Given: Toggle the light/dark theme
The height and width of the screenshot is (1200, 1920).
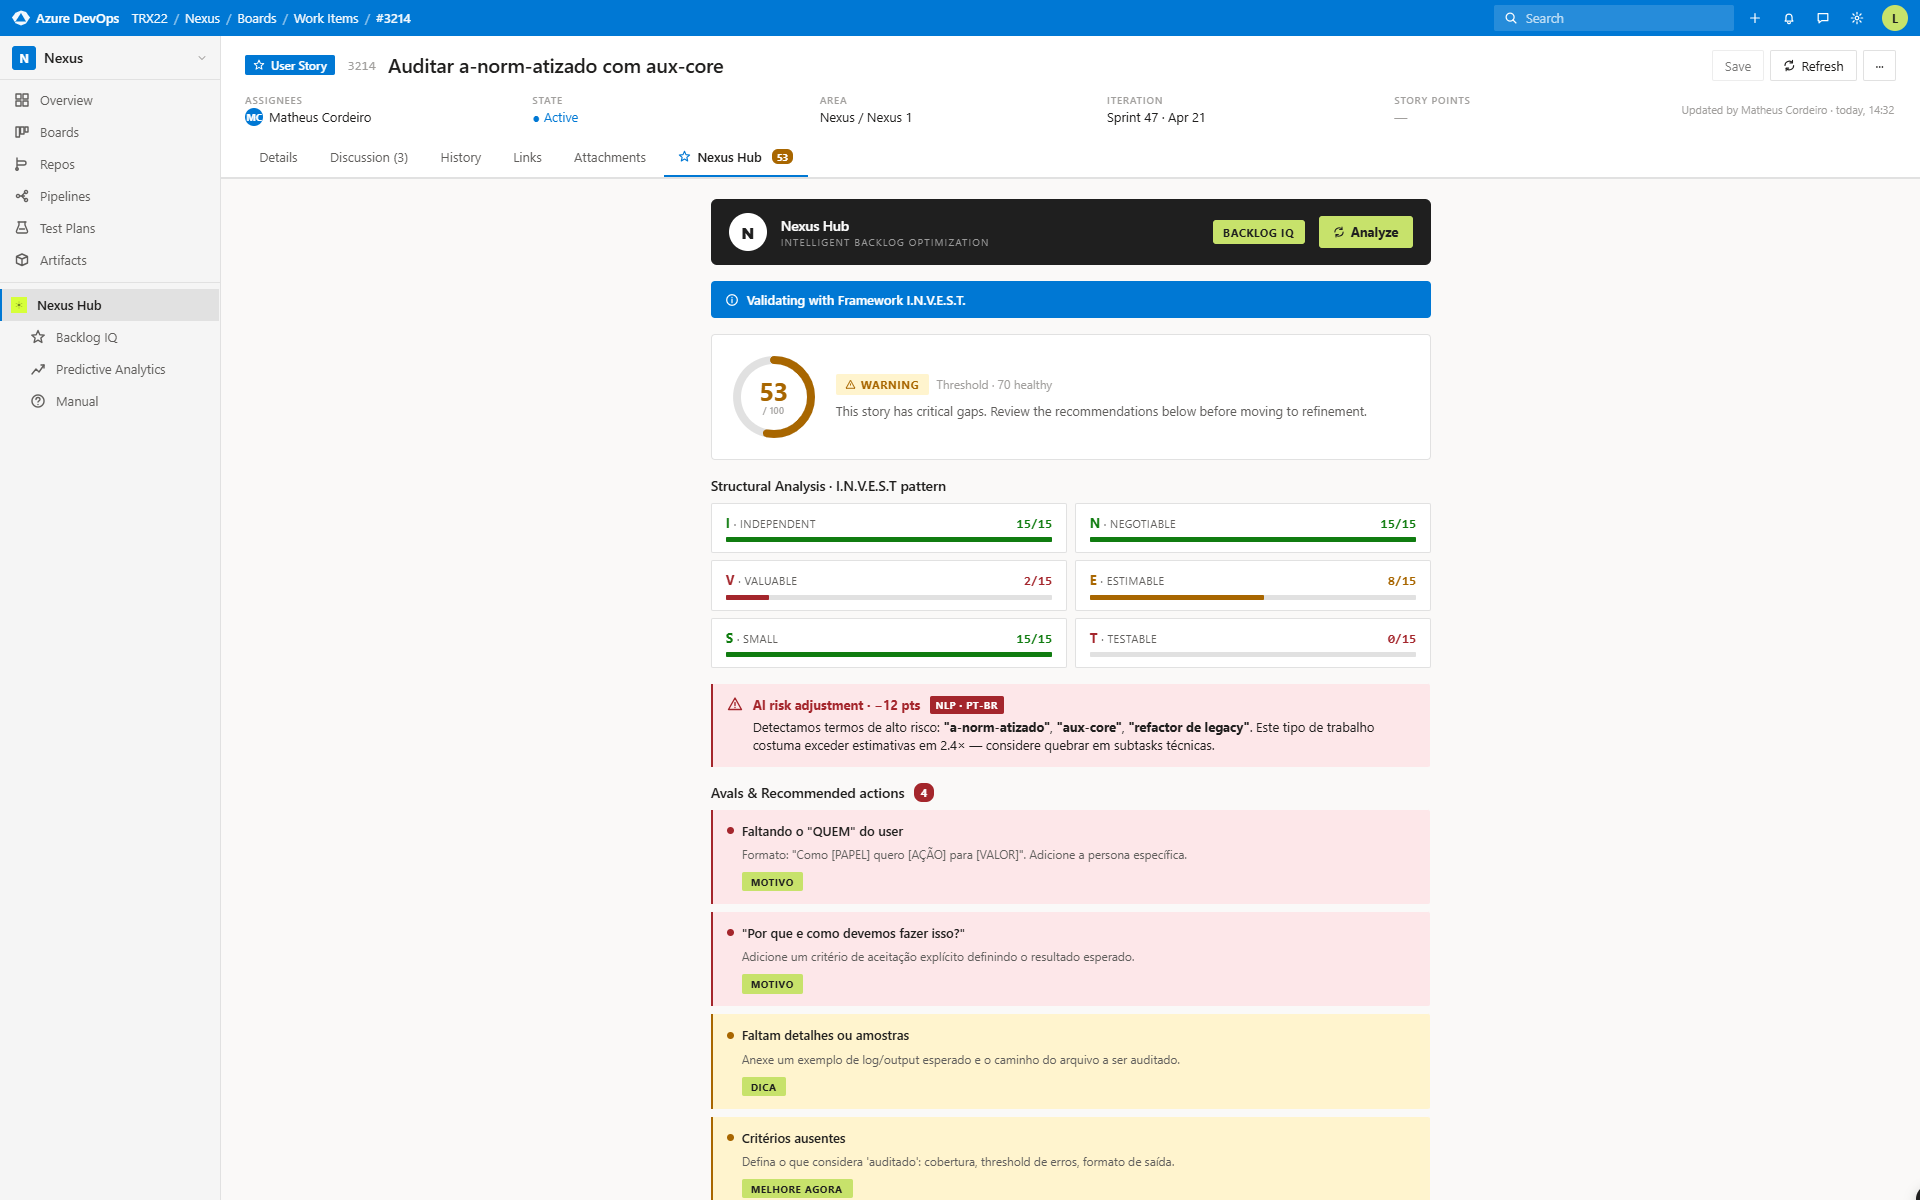Looking at the screenshot, I should (1857, 18).
